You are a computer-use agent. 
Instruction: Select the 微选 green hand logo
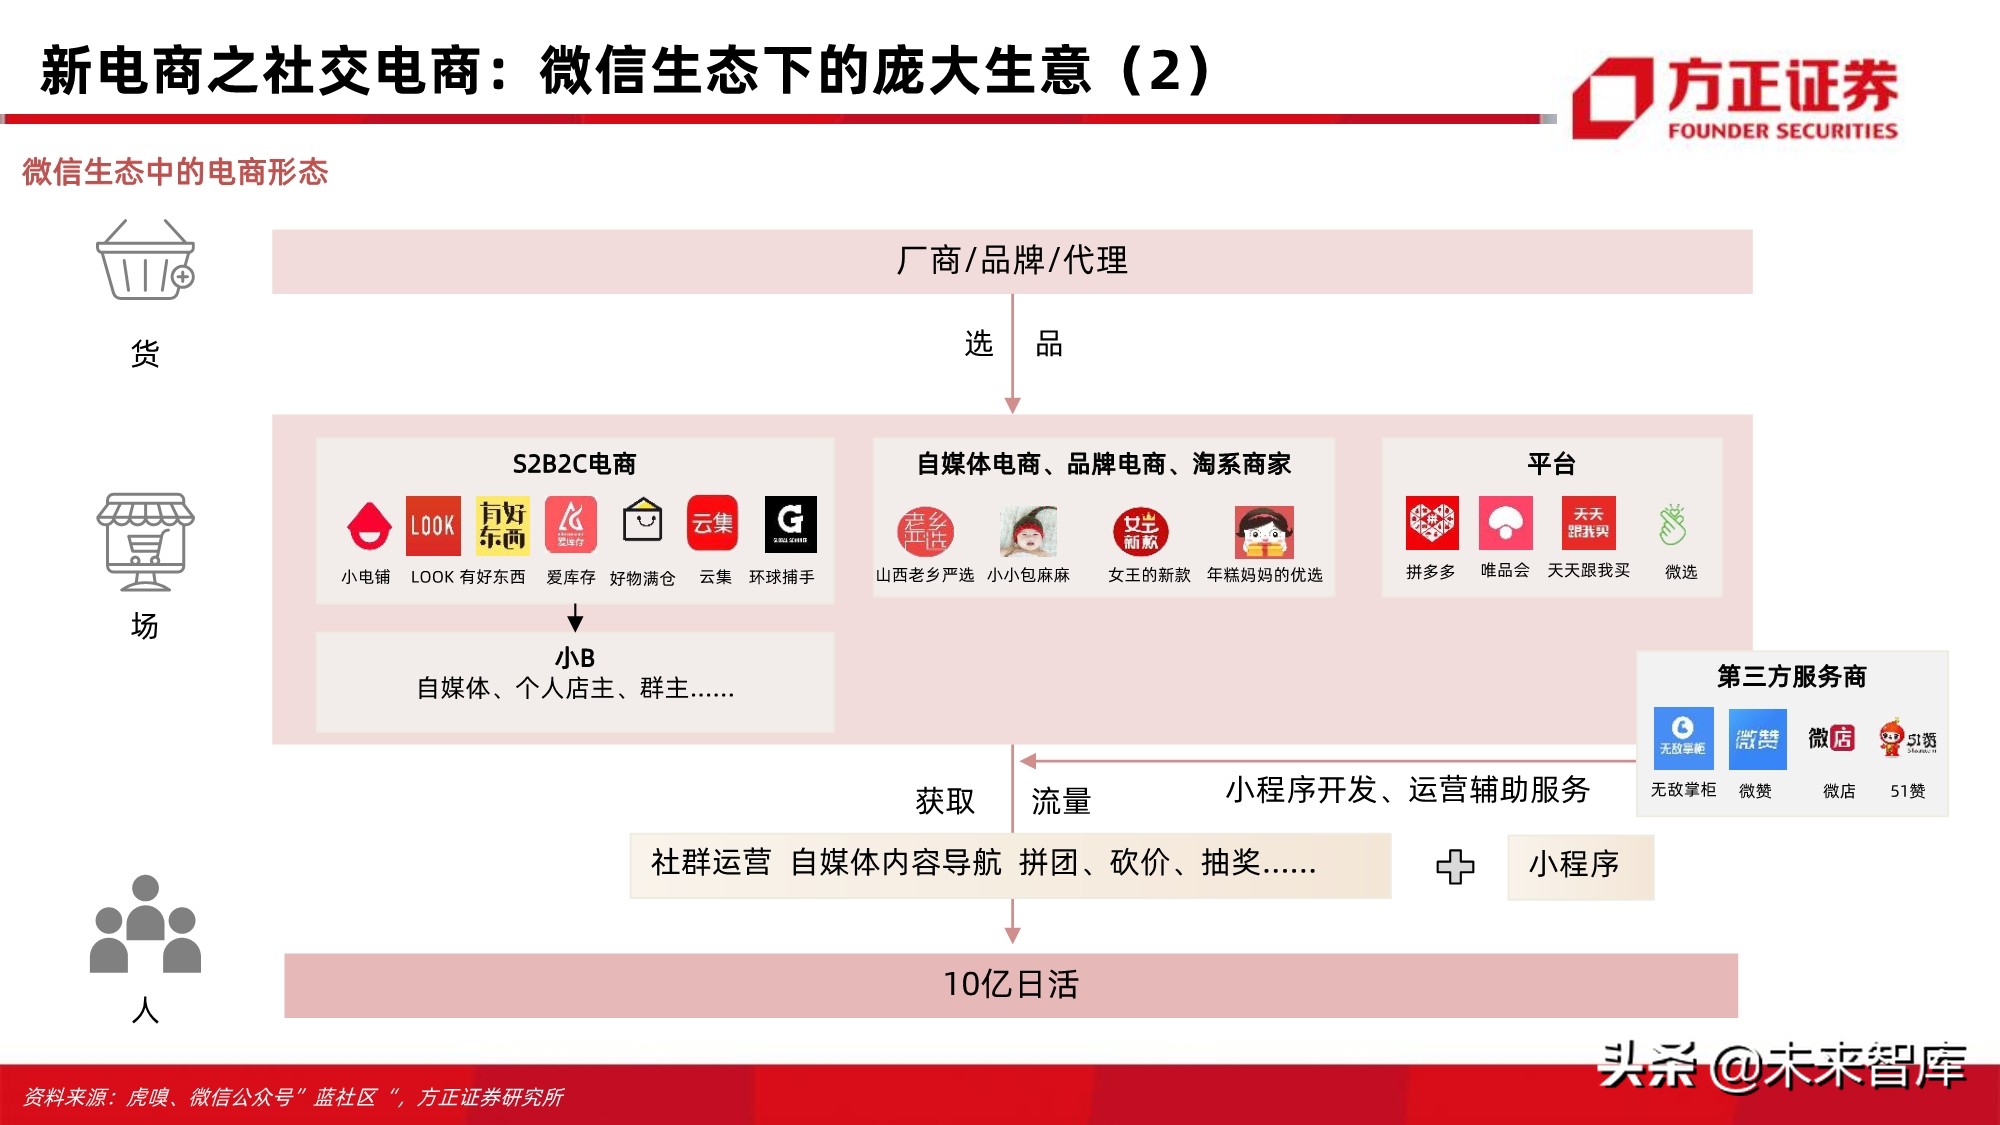[x=1673, y=524]
